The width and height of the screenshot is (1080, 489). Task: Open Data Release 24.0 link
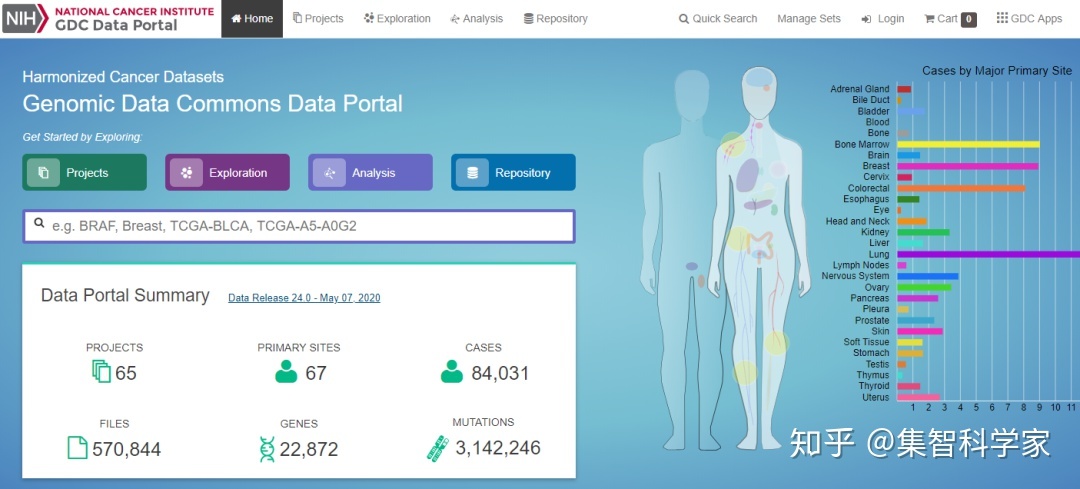click(304, 298)
